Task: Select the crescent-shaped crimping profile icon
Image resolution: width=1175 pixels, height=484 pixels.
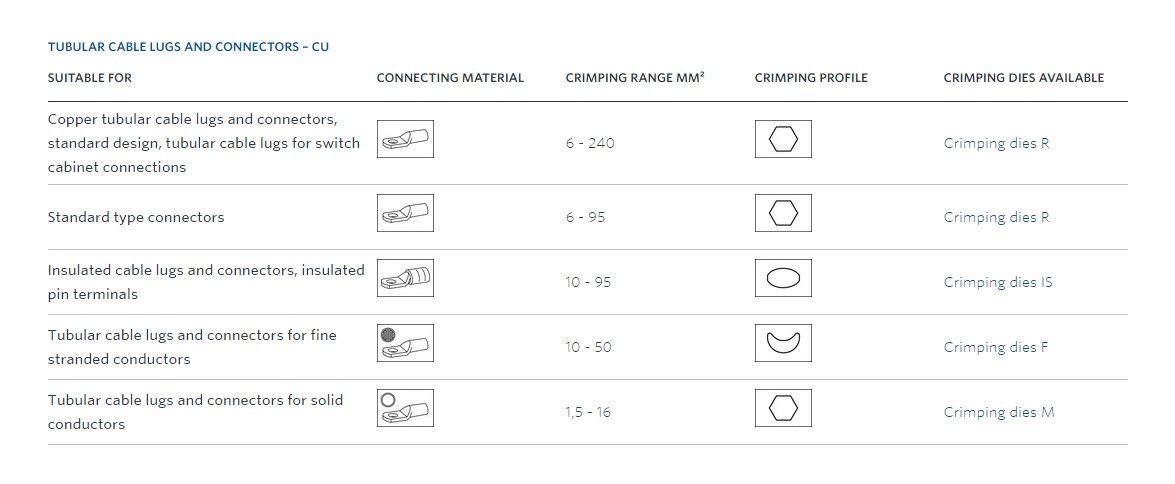Action: coord(783,342)
